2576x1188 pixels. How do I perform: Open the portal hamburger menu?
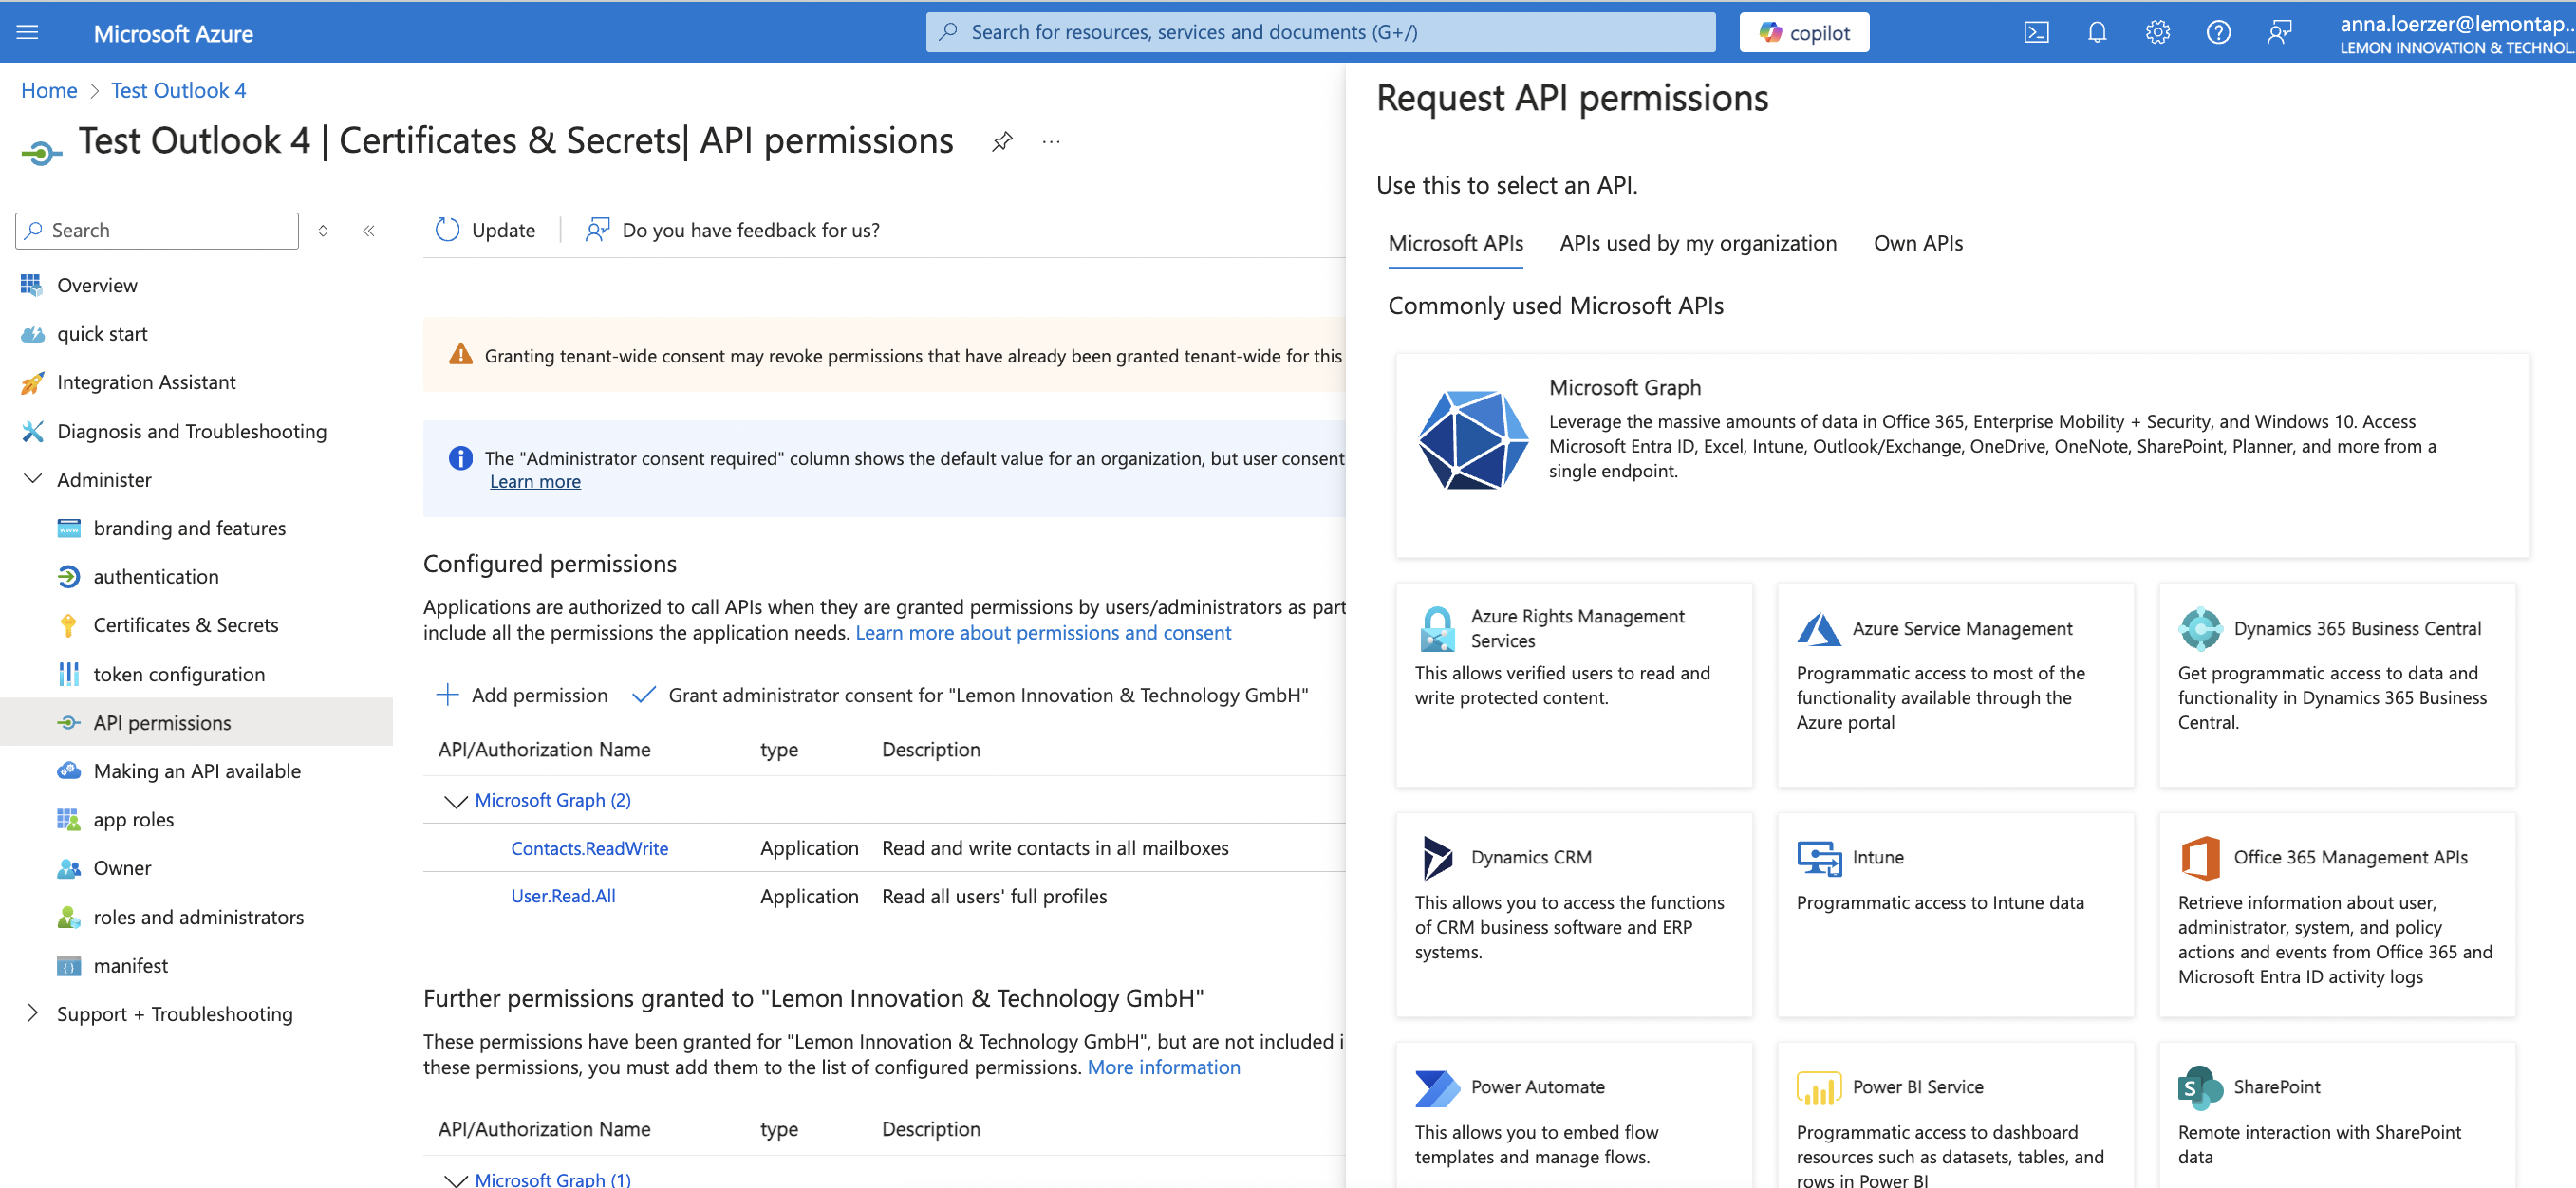(28, 32)
